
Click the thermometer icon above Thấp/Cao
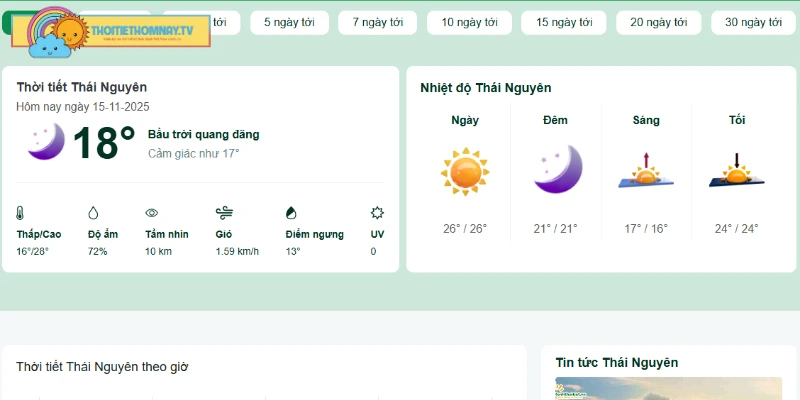tap(20, 213)
